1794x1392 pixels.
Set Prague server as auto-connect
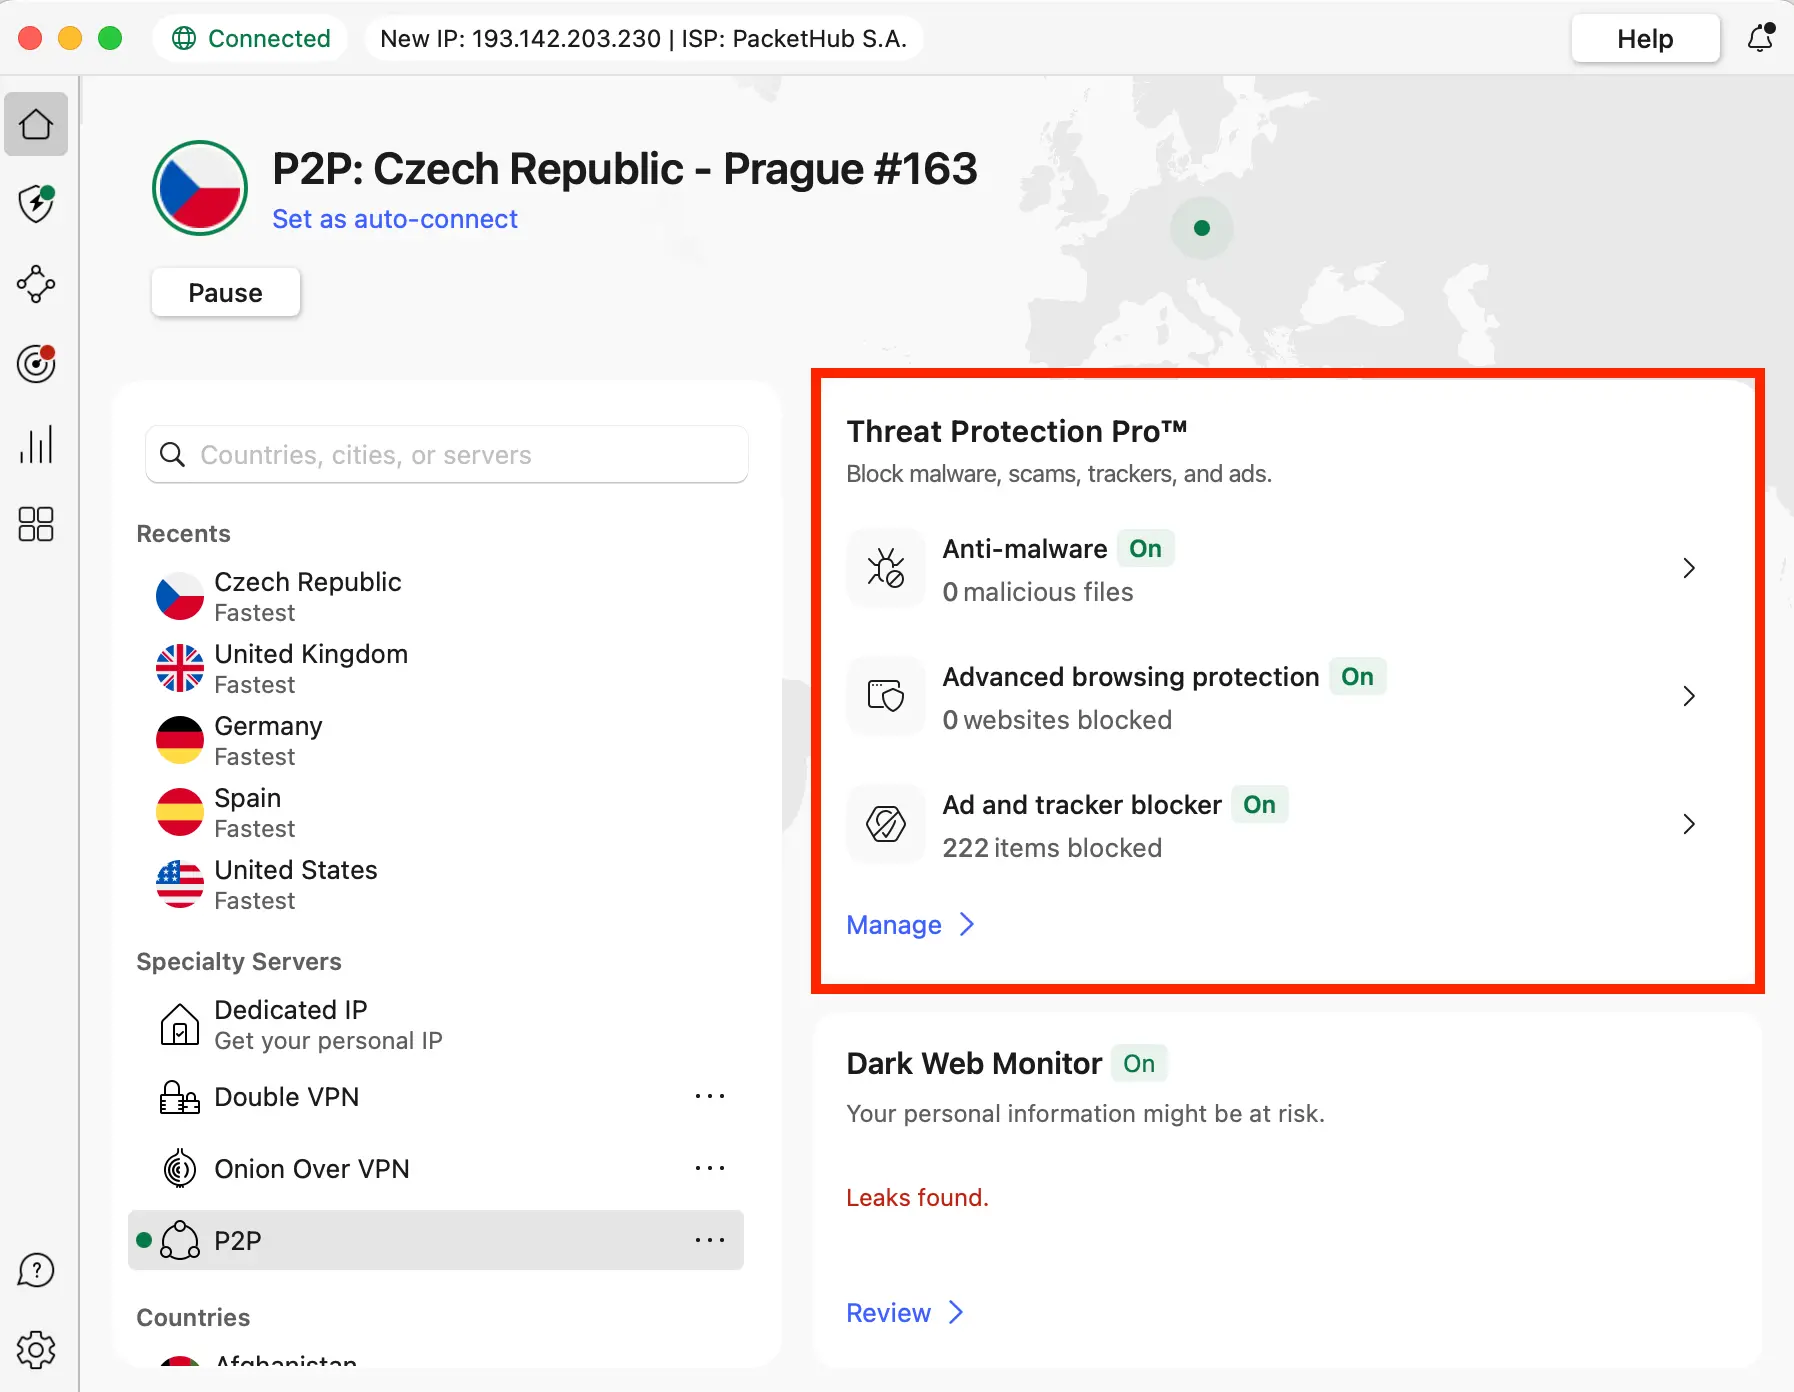click(x=394, y=218)
